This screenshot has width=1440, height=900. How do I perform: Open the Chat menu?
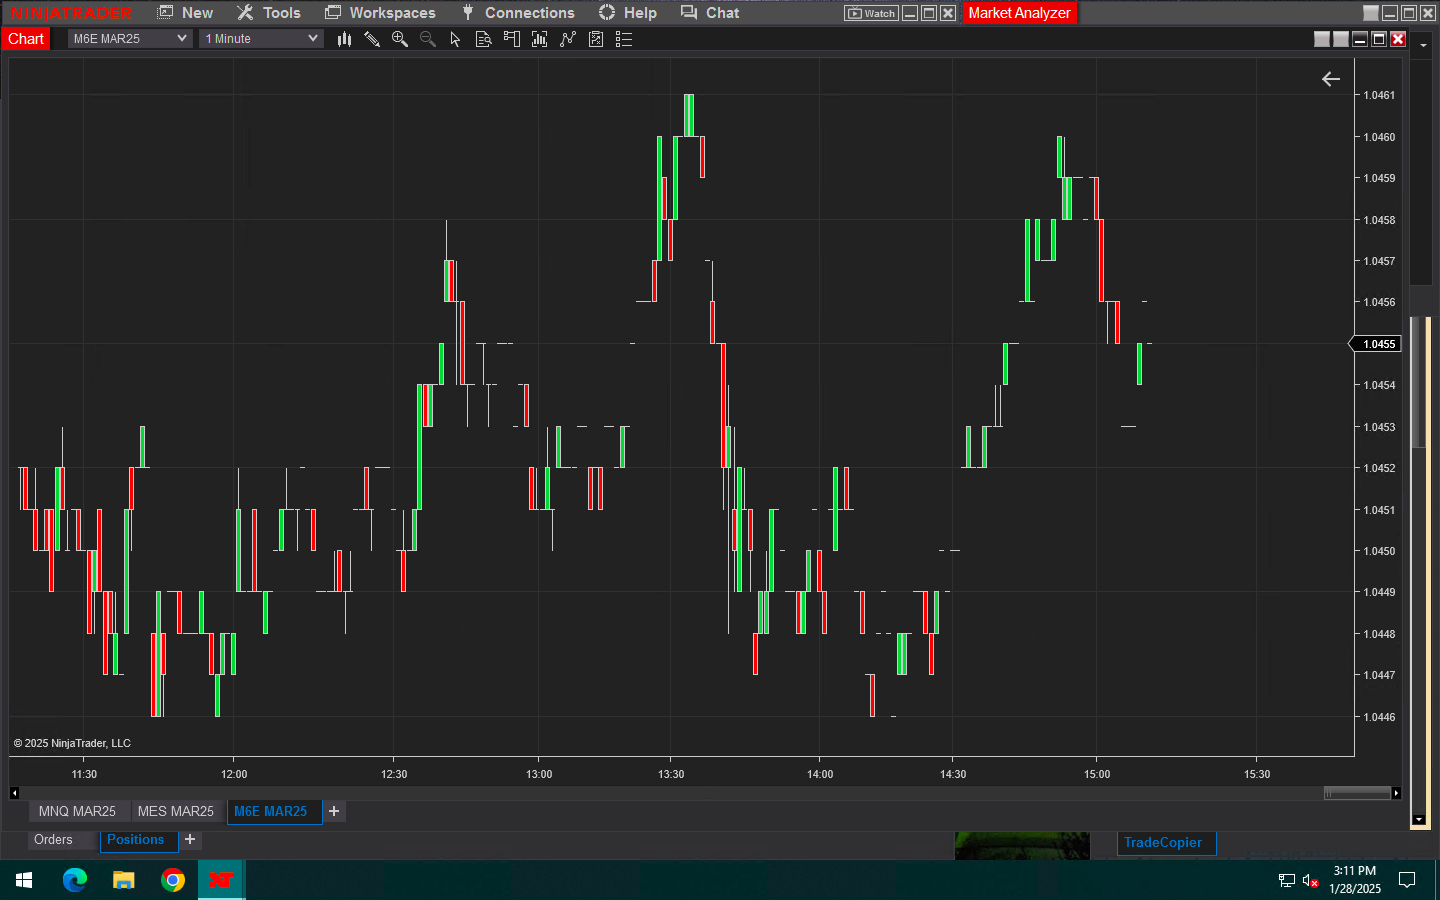pos(710,13)
